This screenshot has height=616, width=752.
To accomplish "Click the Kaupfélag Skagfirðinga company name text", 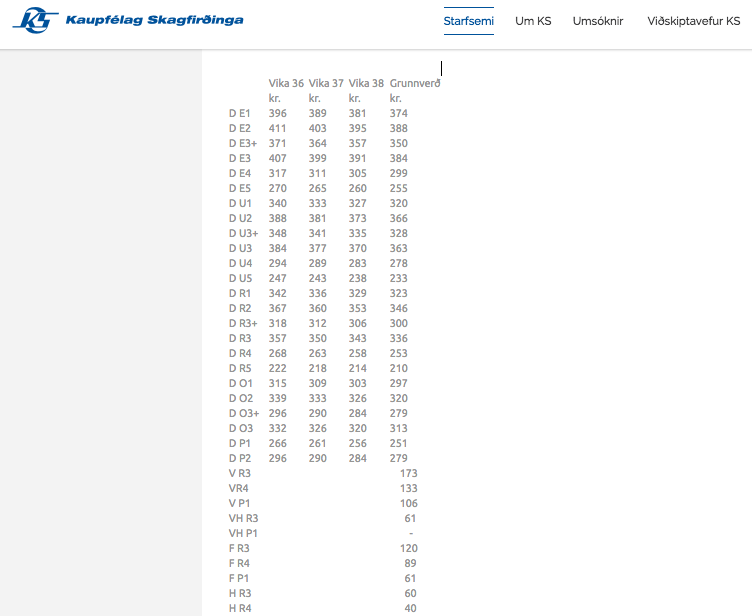I will tap(154, 20).
